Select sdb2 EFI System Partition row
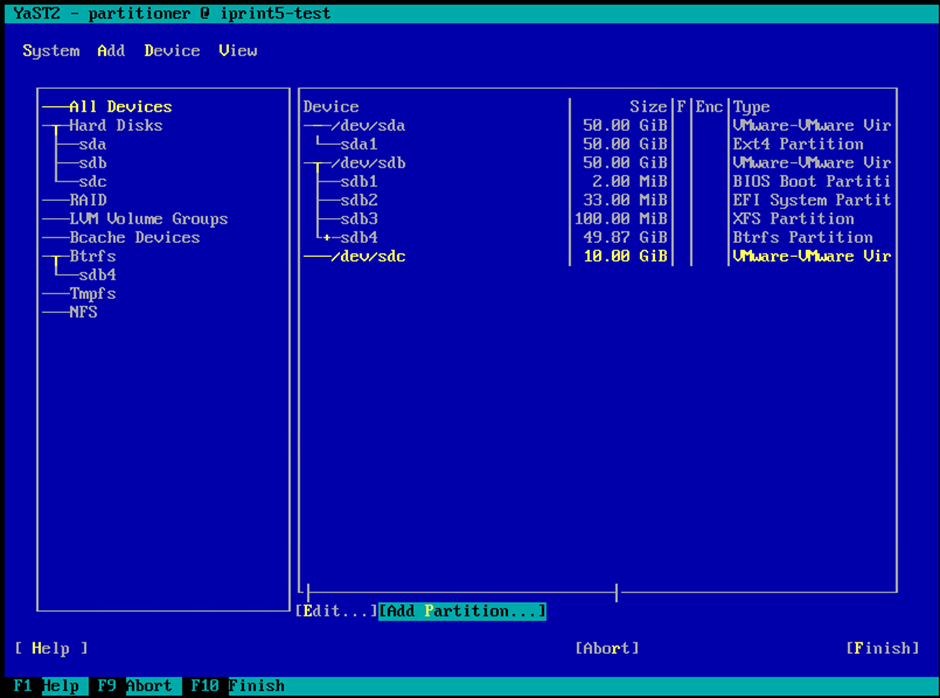This screenshot has width=940, height=698. coord(358,200)
